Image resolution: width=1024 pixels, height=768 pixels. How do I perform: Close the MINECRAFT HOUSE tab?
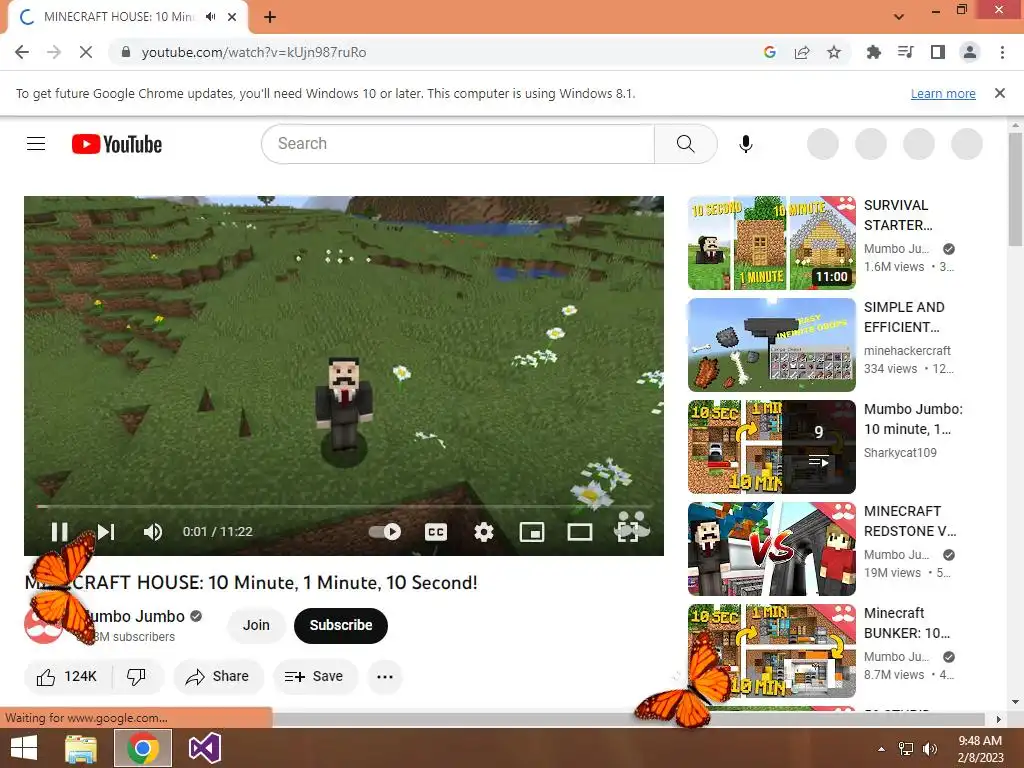pos(232,17)
